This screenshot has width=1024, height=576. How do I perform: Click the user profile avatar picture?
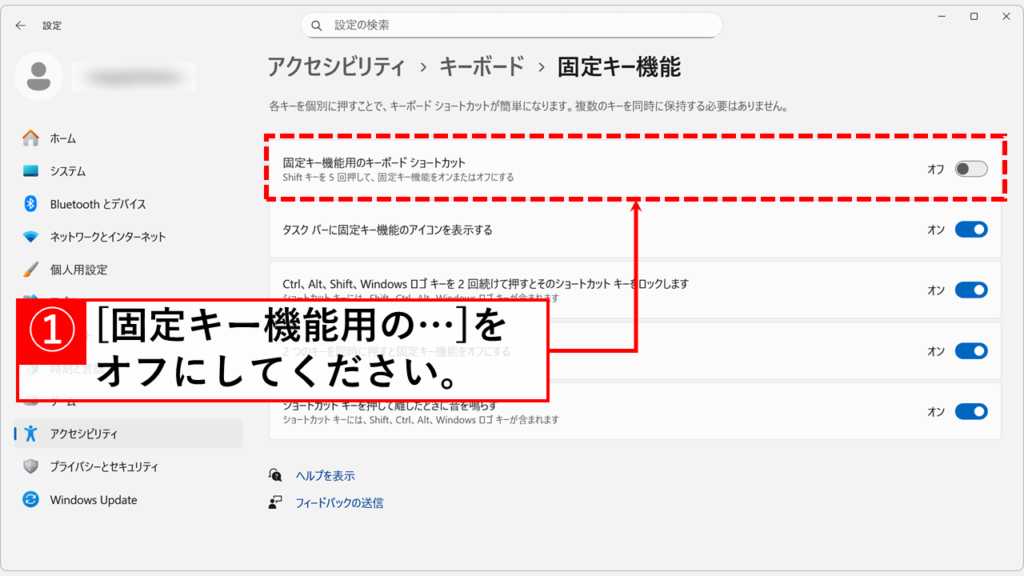pyautogui.click(x=39, y=76)
